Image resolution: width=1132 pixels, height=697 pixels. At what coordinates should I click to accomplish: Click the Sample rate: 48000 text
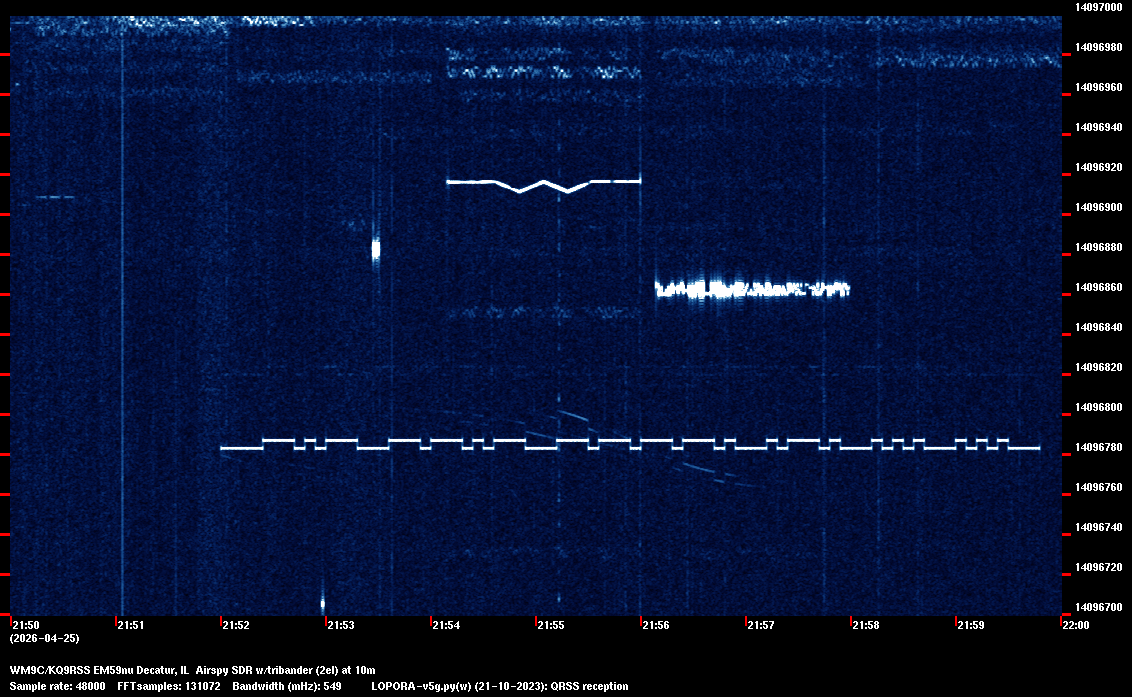click(x=57, y=686)
